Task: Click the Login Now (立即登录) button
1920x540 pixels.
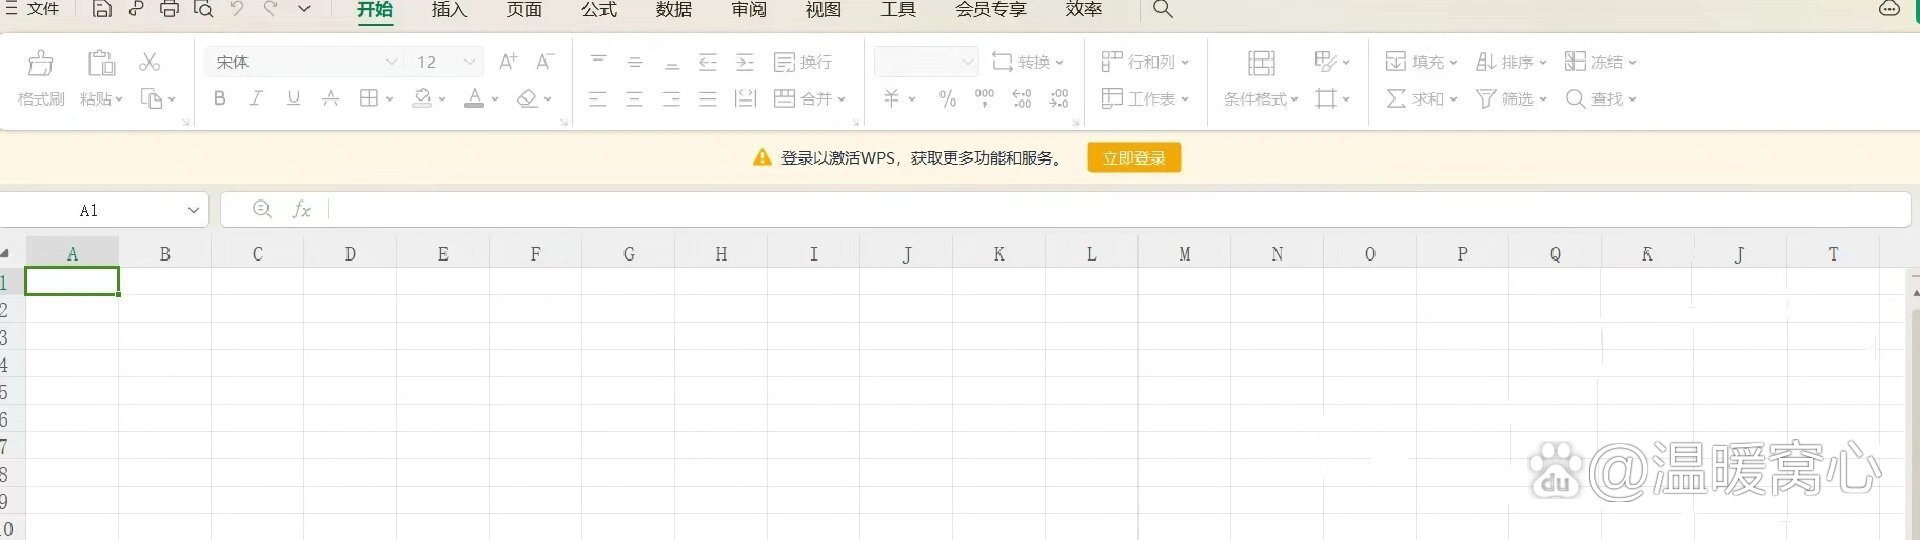Action: point(1134,158)
